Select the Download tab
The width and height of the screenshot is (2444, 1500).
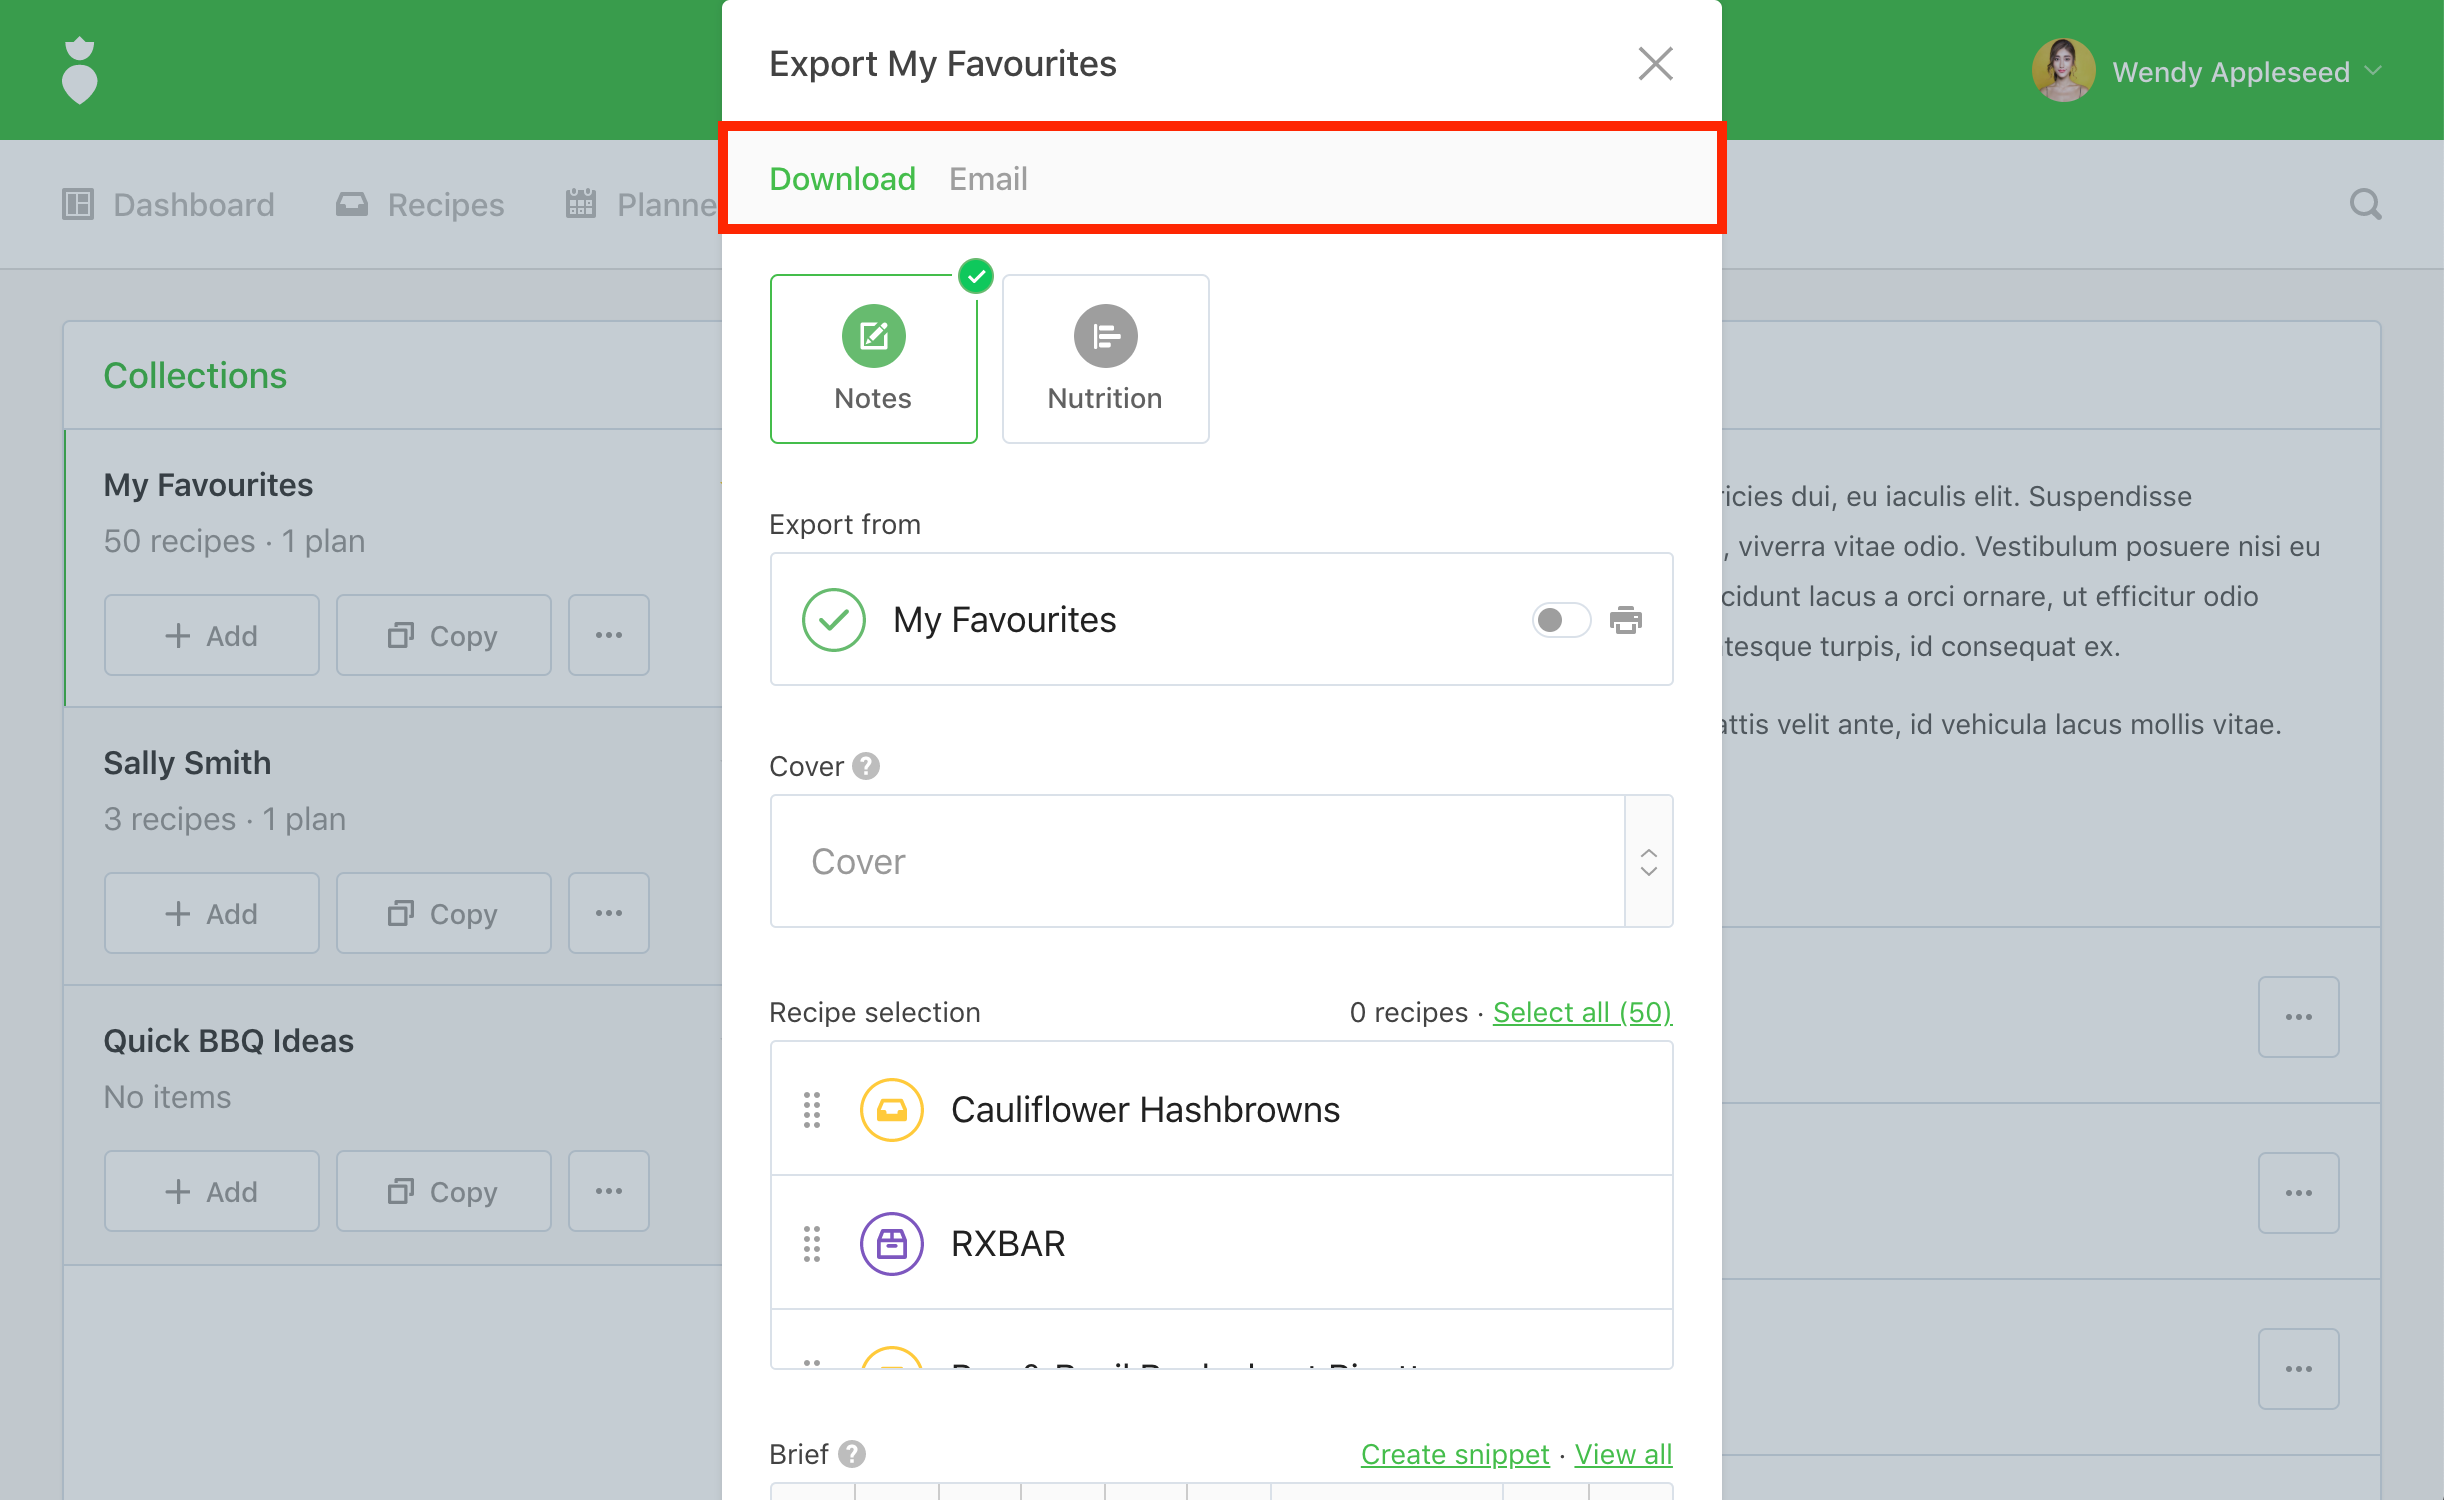pos(842,179)
